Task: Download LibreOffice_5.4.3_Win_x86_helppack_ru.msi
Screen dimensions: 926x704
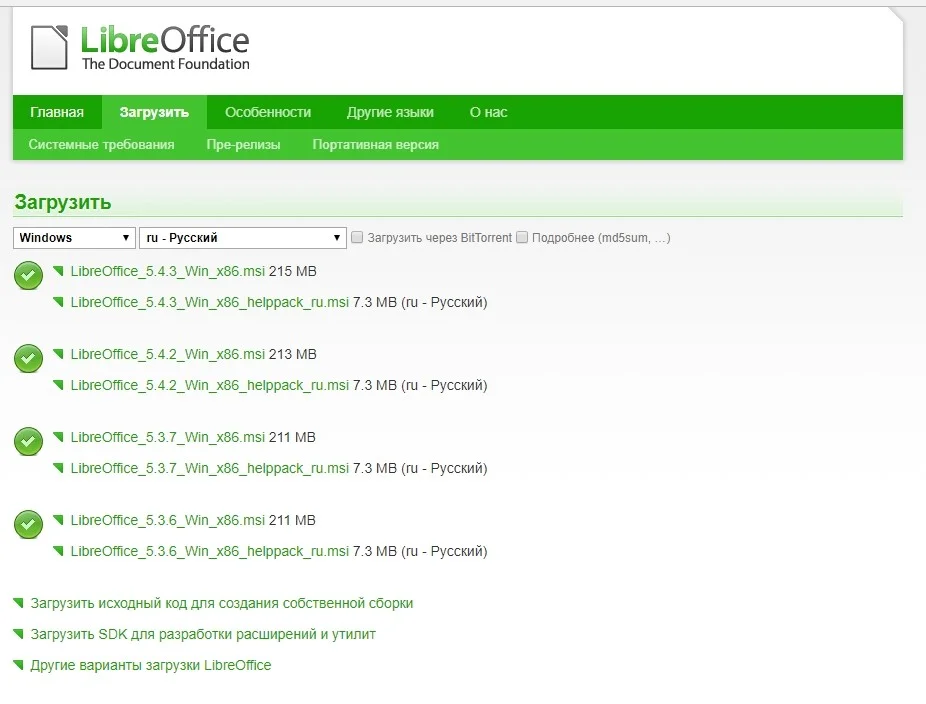Action: coord(210,302)
